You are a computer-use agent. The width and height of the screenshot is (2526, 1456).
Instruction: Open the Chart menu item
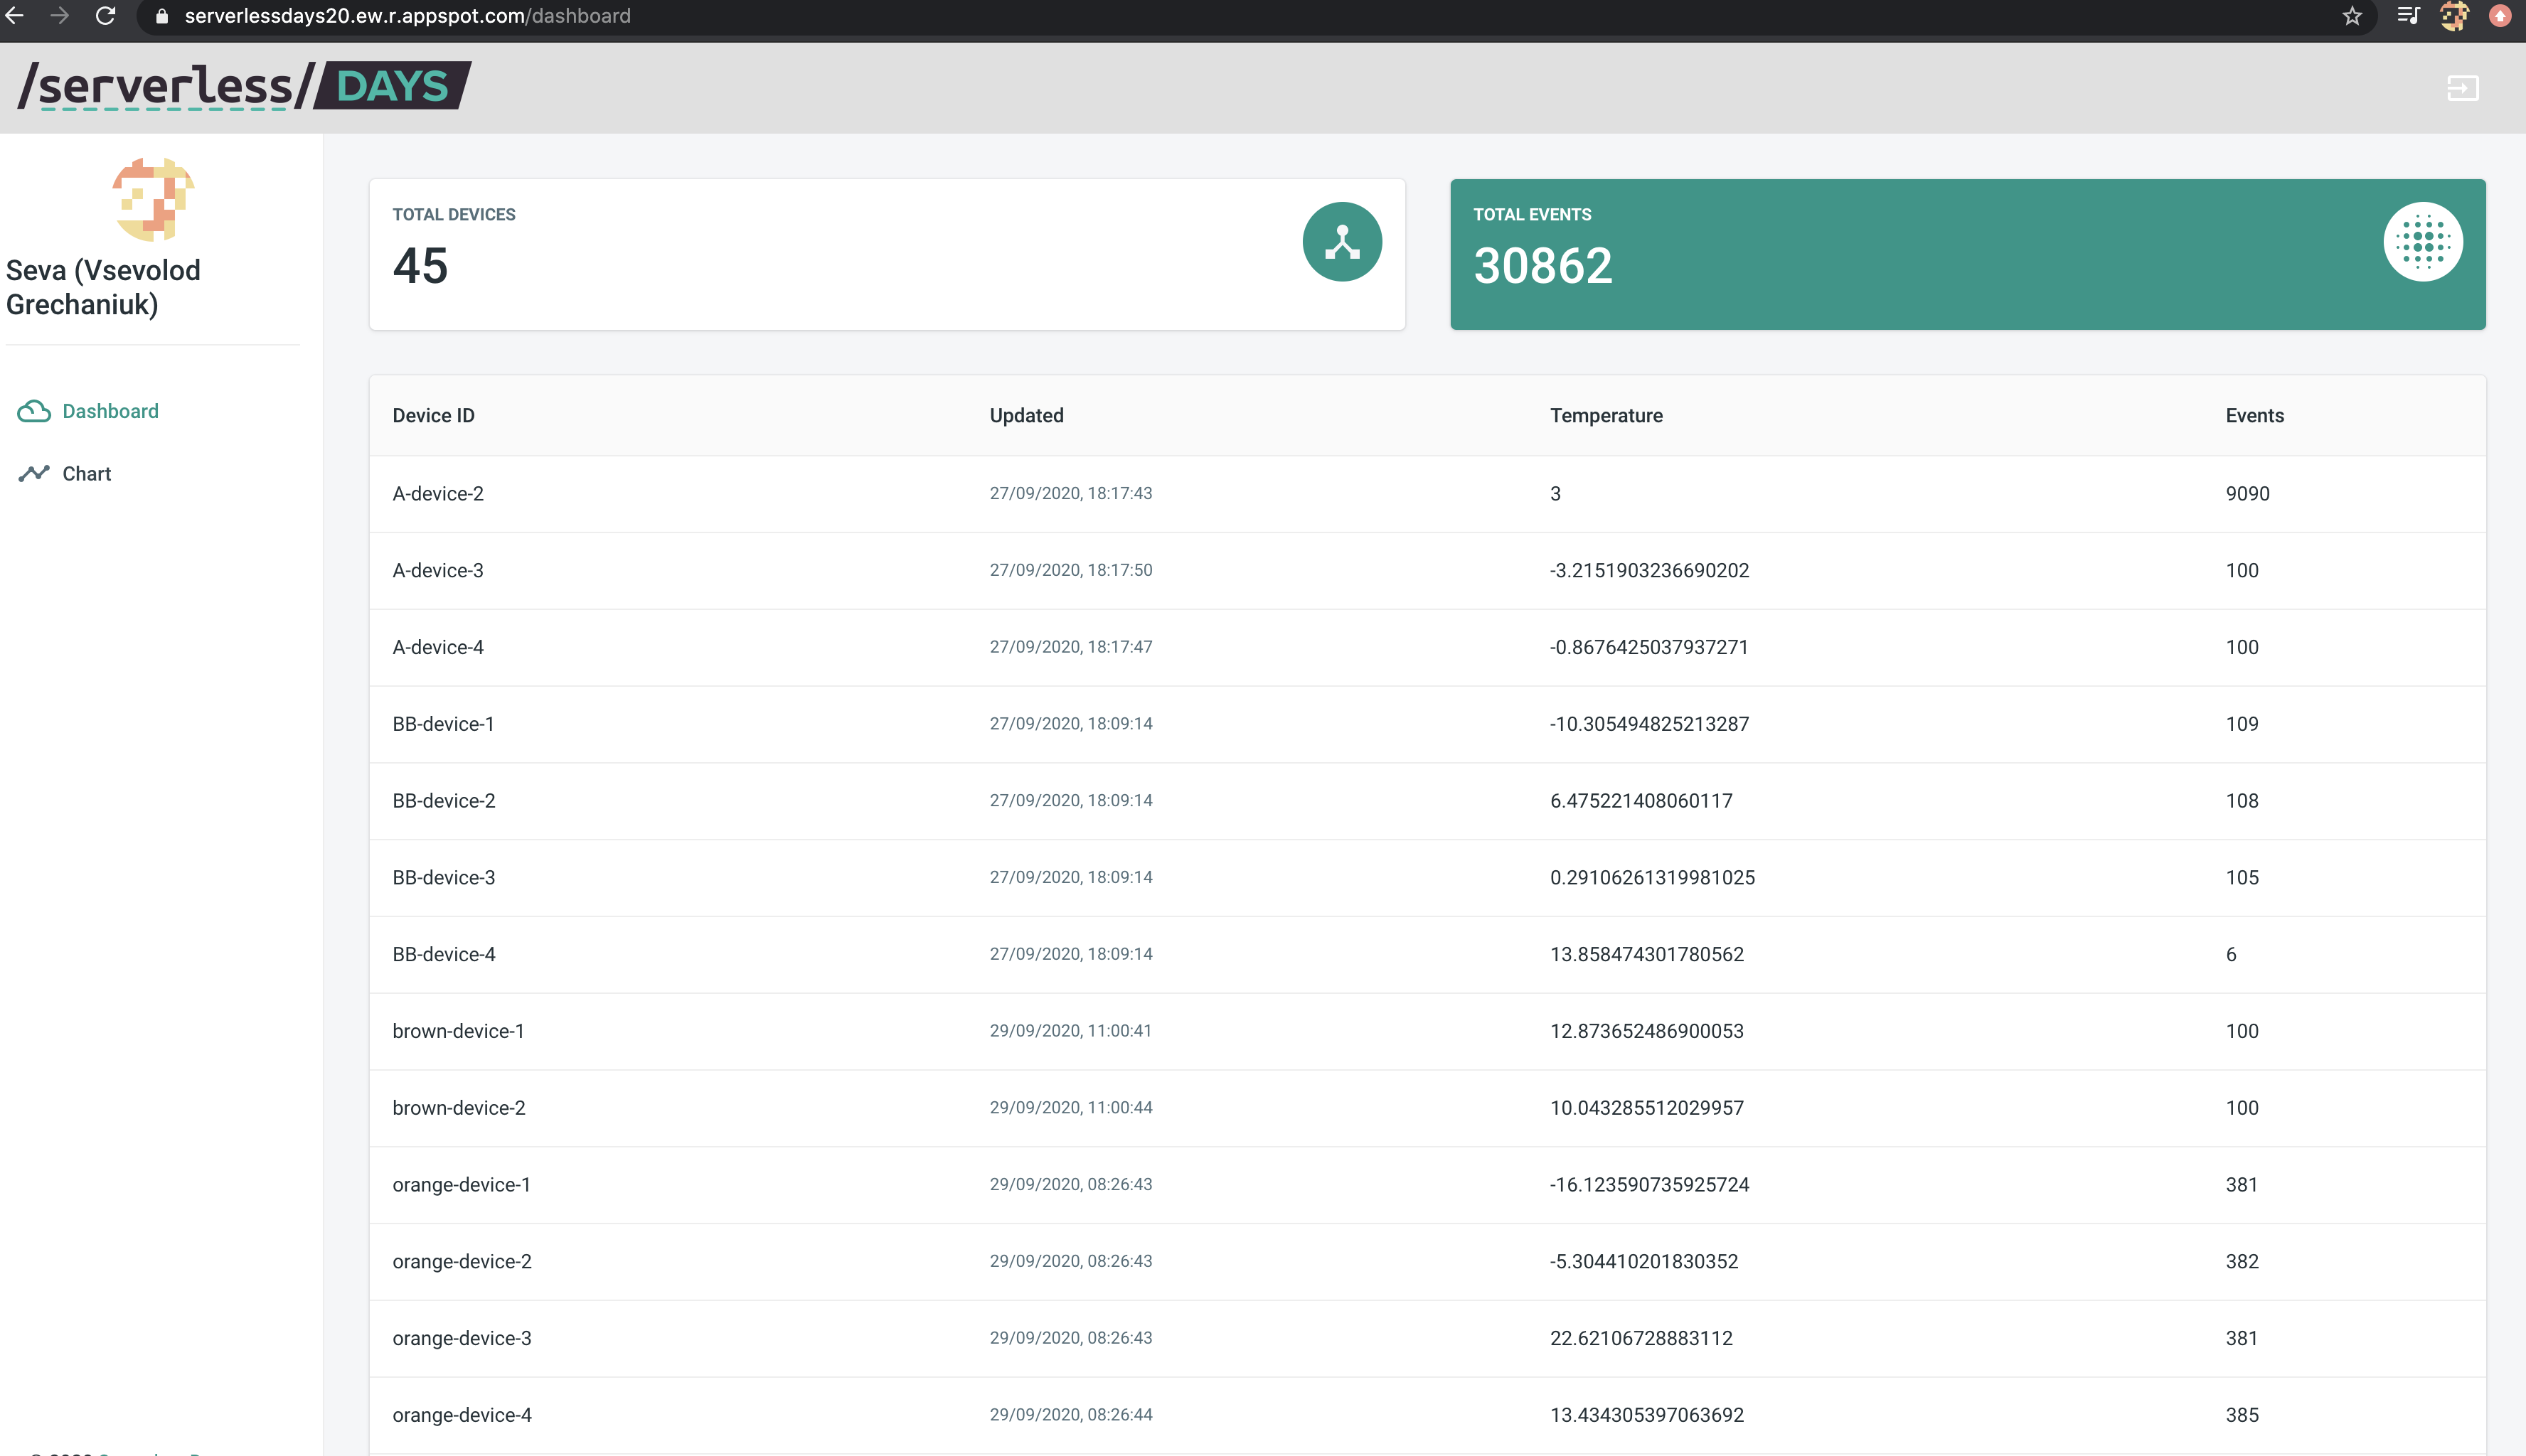click(86, 474)
